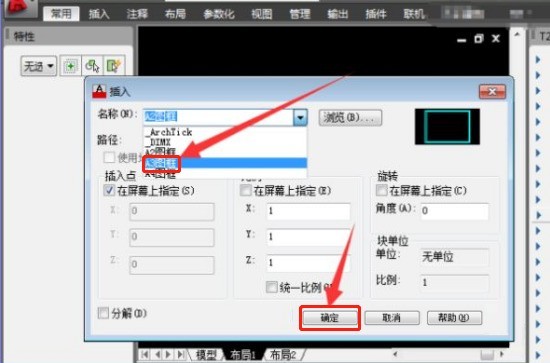Screen dimensions: 550x363
Task: Open the 布局1 tab at bottom
Action: coord(242,355)
